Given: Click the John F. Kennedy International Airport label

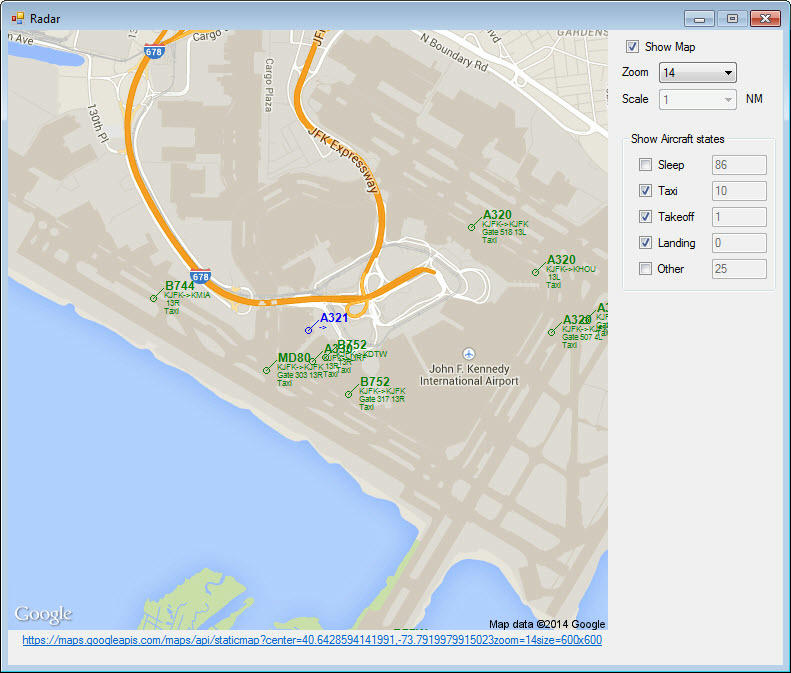Looking at the screenshot, I should (469, 375).
